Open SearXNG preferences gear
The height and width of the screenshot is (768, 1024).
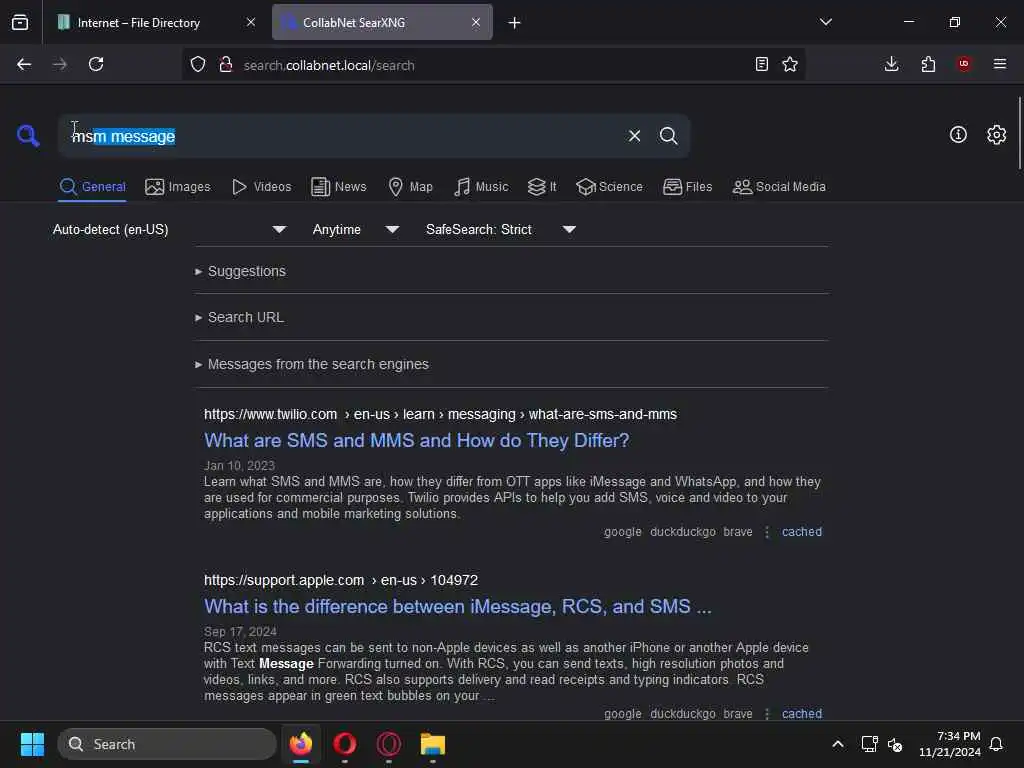(x=996, y=135)
